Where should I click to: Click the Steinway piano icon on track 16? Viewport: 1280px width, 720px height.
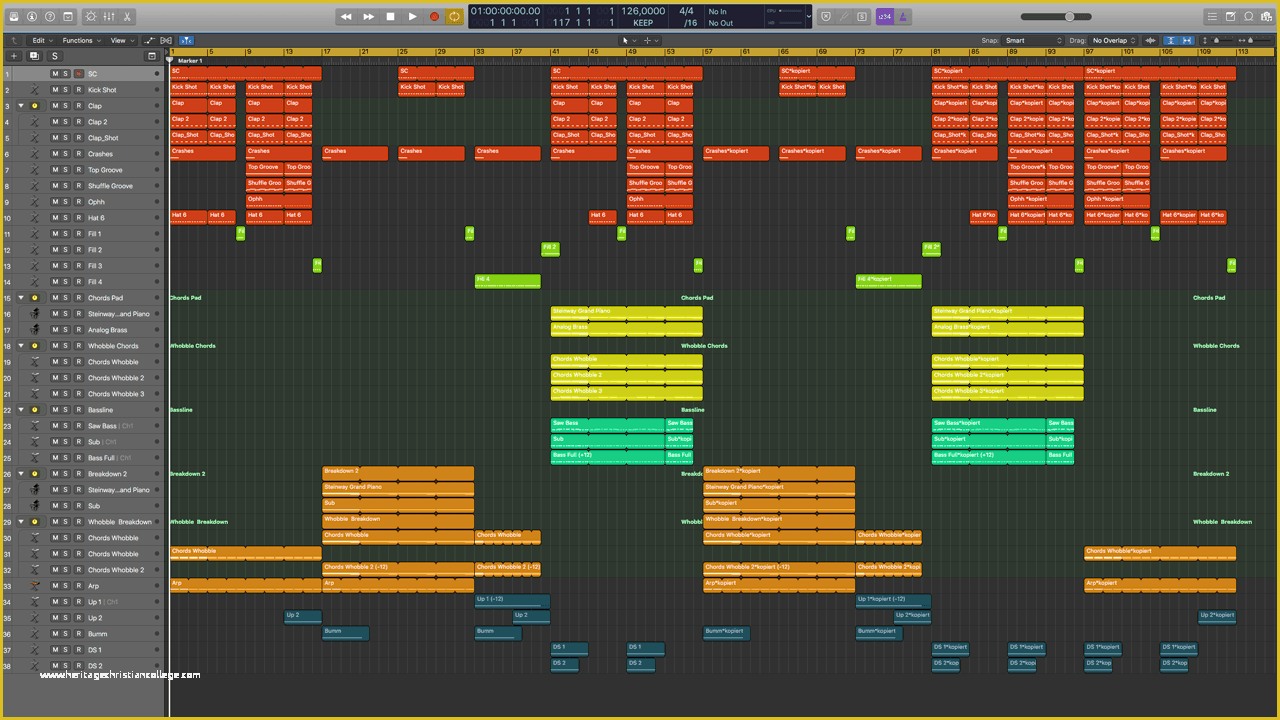click(34, 314)
